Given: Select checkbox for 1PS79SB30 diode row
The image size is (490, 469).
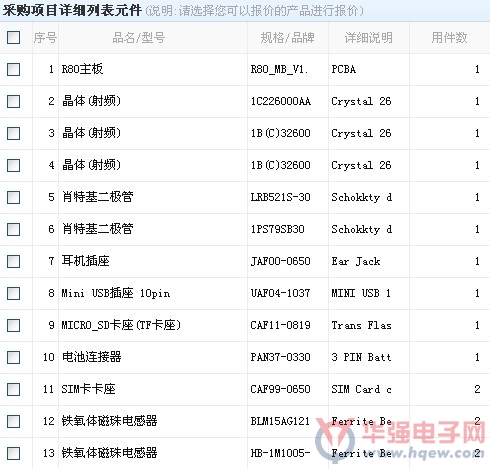Looking at the screenshot, I should 13,229.
